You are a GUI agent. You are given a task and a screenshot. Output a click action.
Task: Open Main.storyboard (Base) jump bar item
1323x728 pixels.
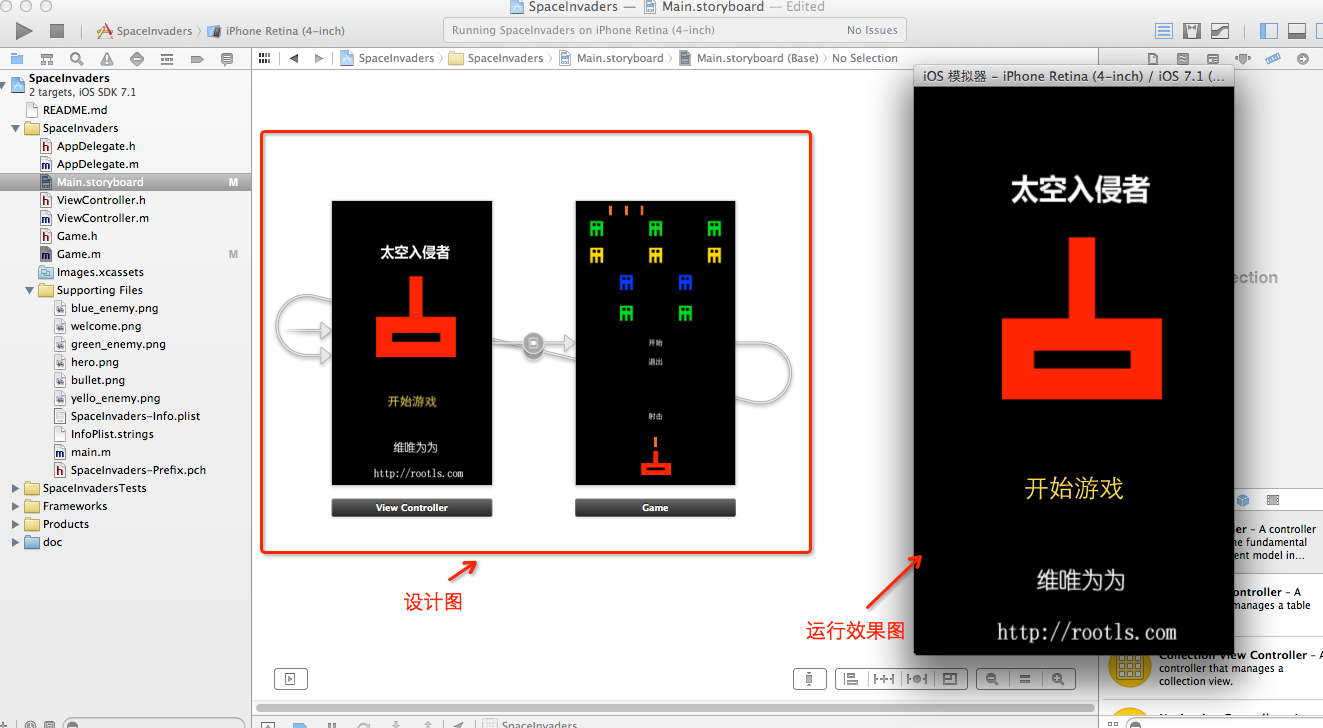[x=749, y=58]
